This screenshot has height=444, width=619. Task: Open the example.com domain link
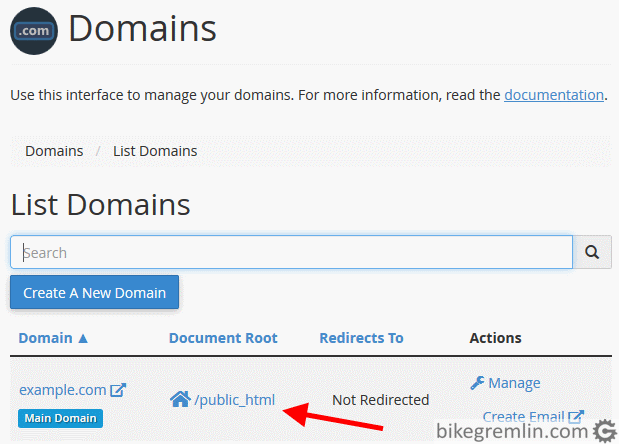63,390
